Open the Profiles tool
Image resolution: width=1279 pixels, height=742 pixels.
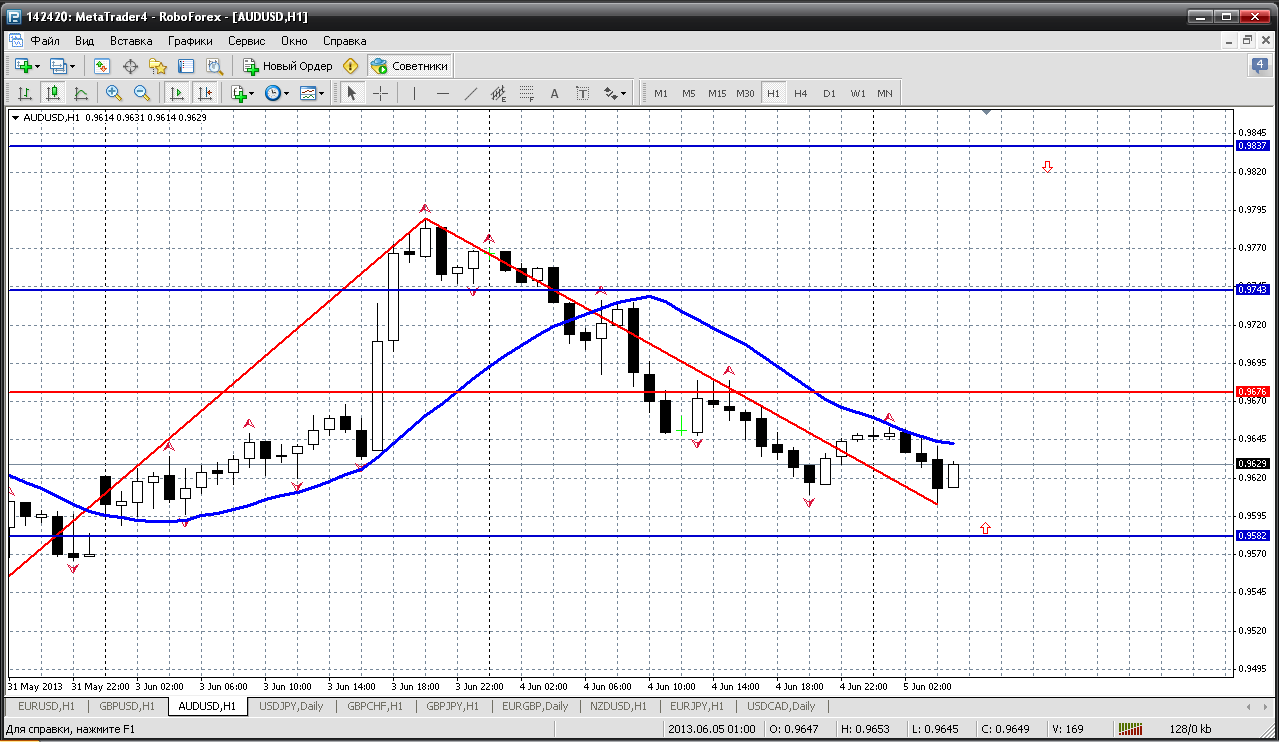coord(58,66)
